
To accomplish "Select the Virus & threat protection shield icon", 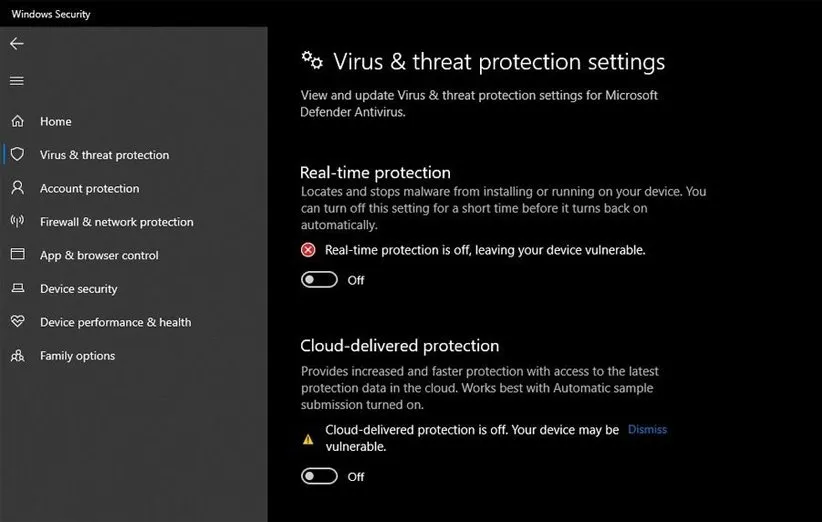I will click(x=17, y=155).
